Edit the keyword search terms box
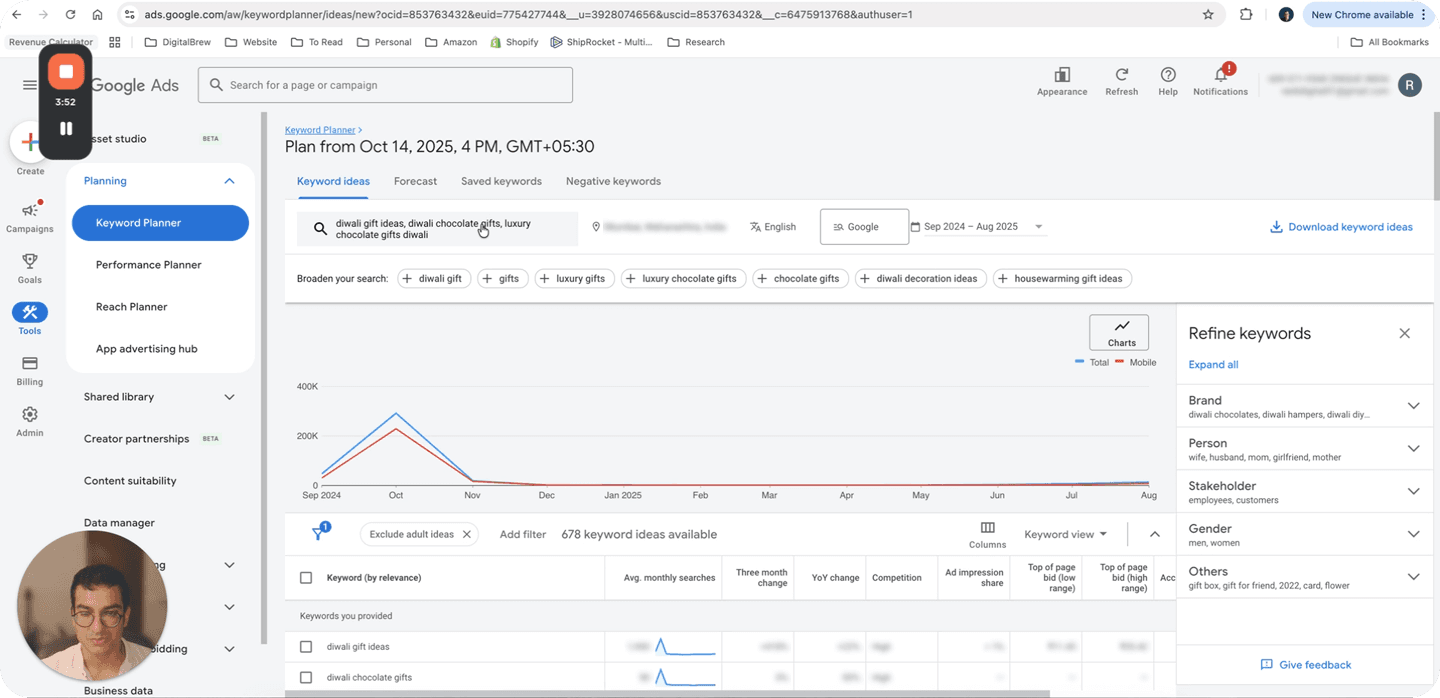The width and height of the screenshot is (1440, 698). tap(437, 229)
